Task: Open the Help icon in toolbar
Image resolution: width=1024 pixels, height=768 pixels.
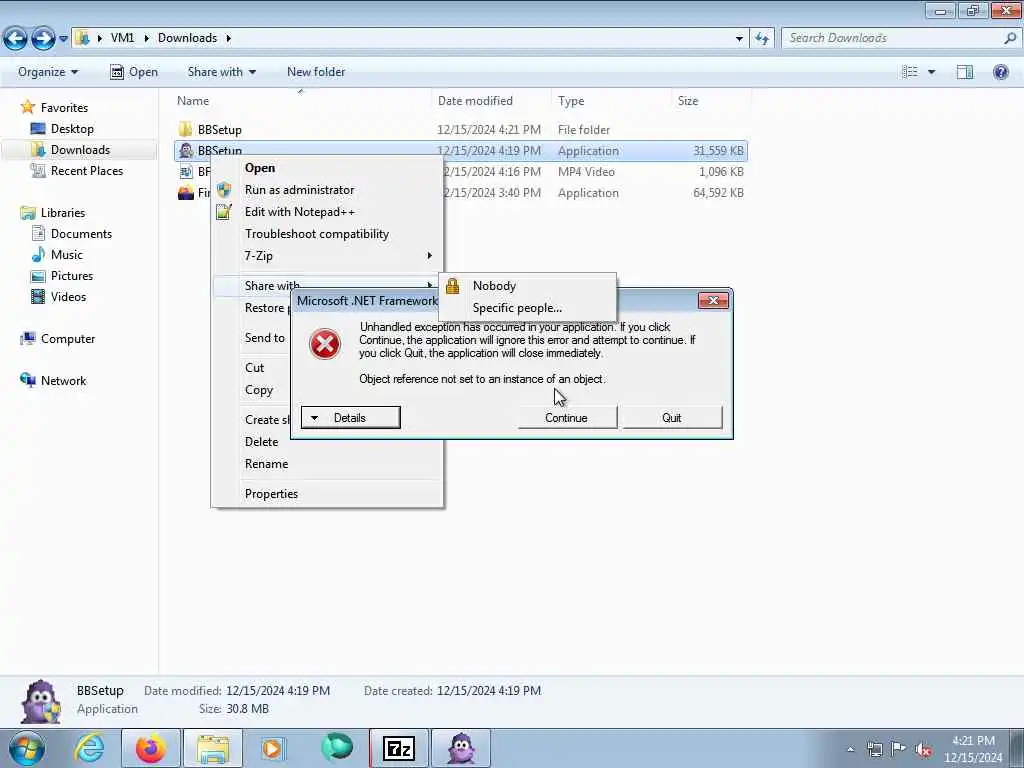Action: coord(1000,72)
